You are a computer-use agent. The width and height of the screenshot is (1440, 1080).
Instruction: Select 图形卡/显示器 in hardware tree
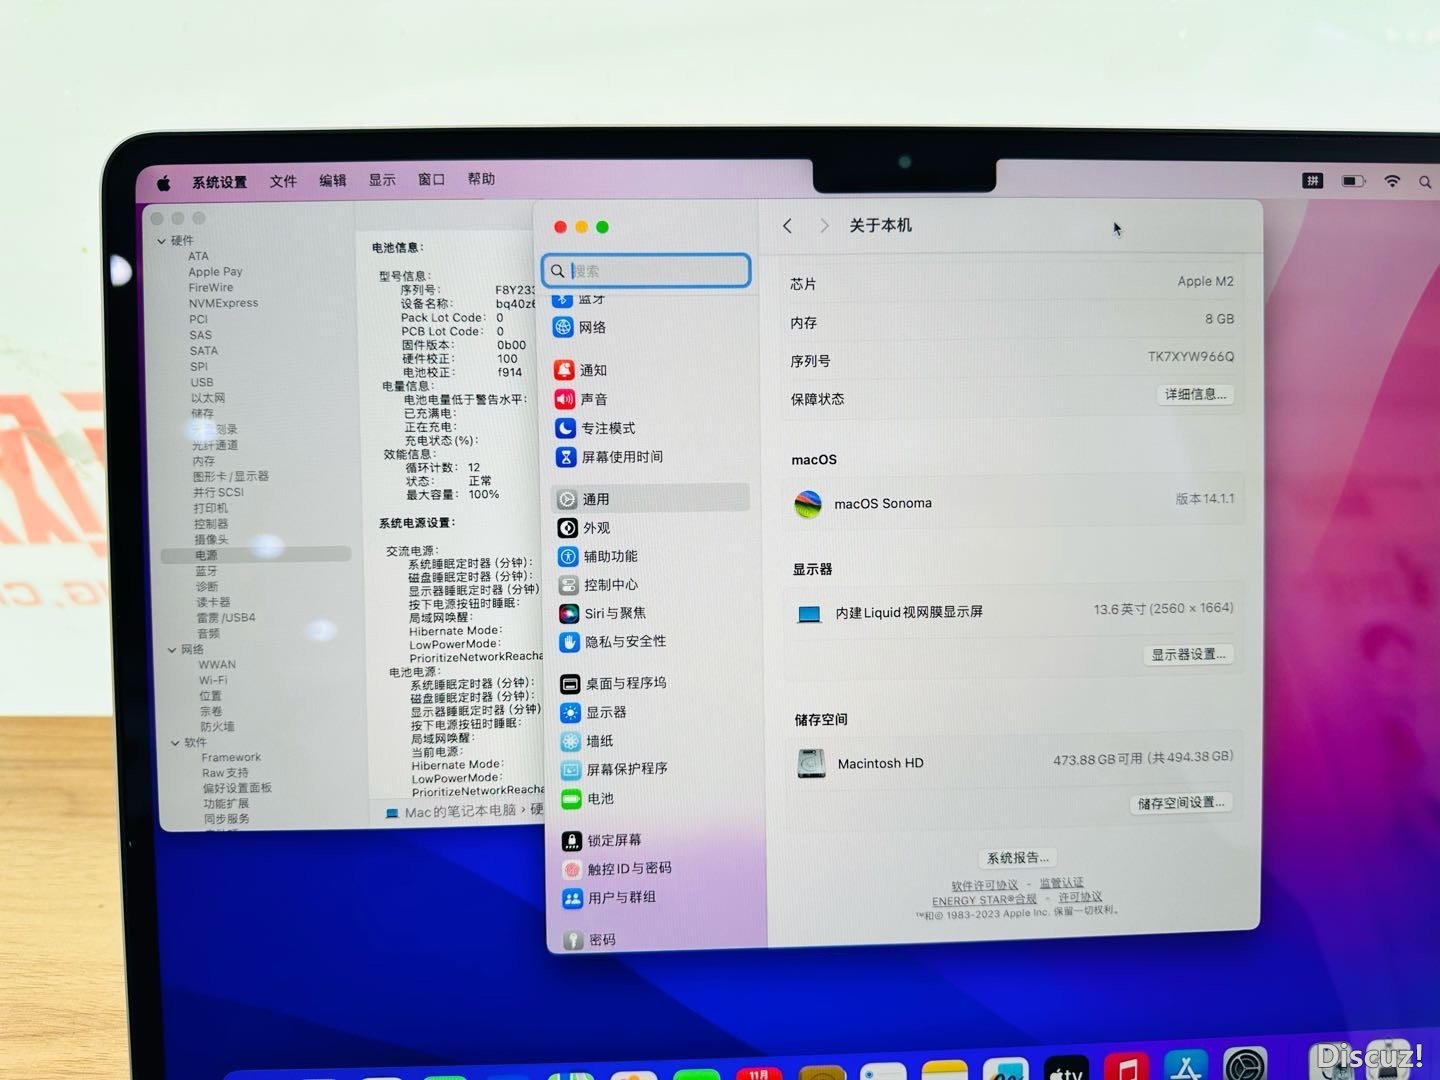(x=231, y=477)
